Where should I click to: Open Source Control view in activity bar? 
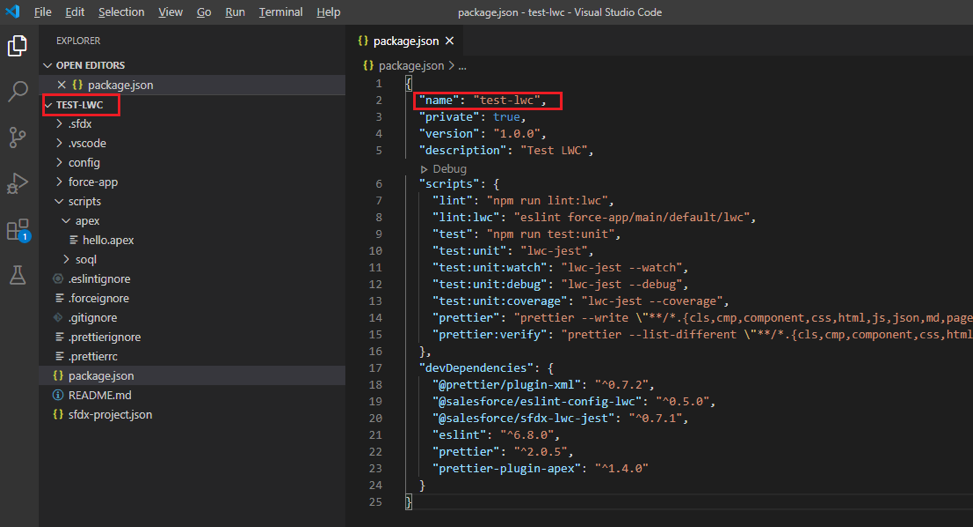[17, 137]
